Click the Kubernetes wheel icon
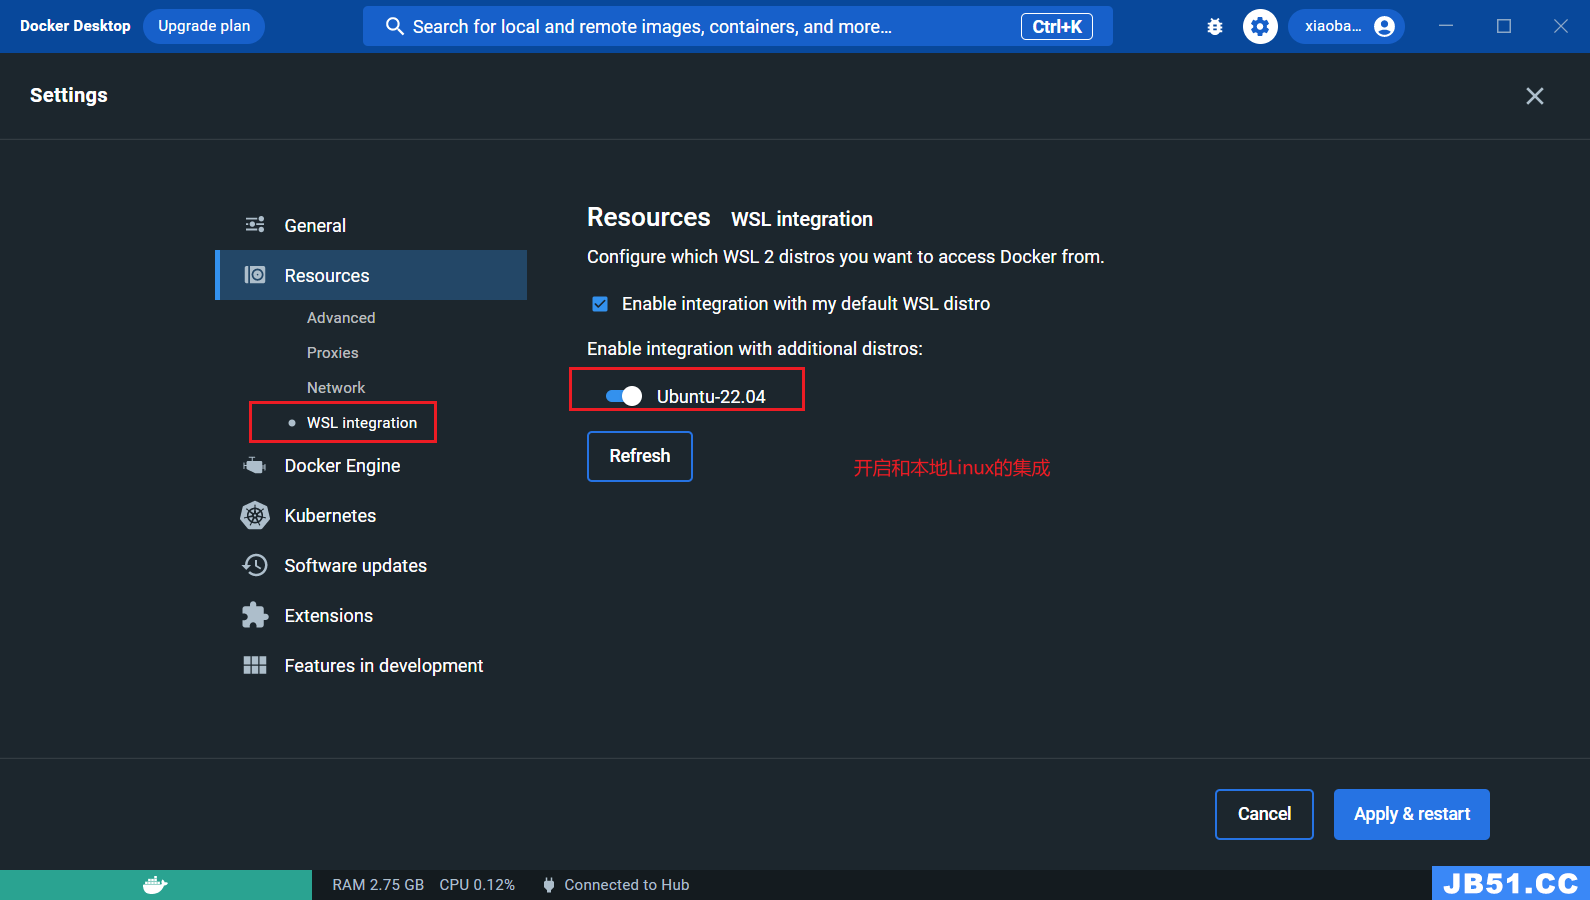 pyautogui.click(x=255, y=515)
